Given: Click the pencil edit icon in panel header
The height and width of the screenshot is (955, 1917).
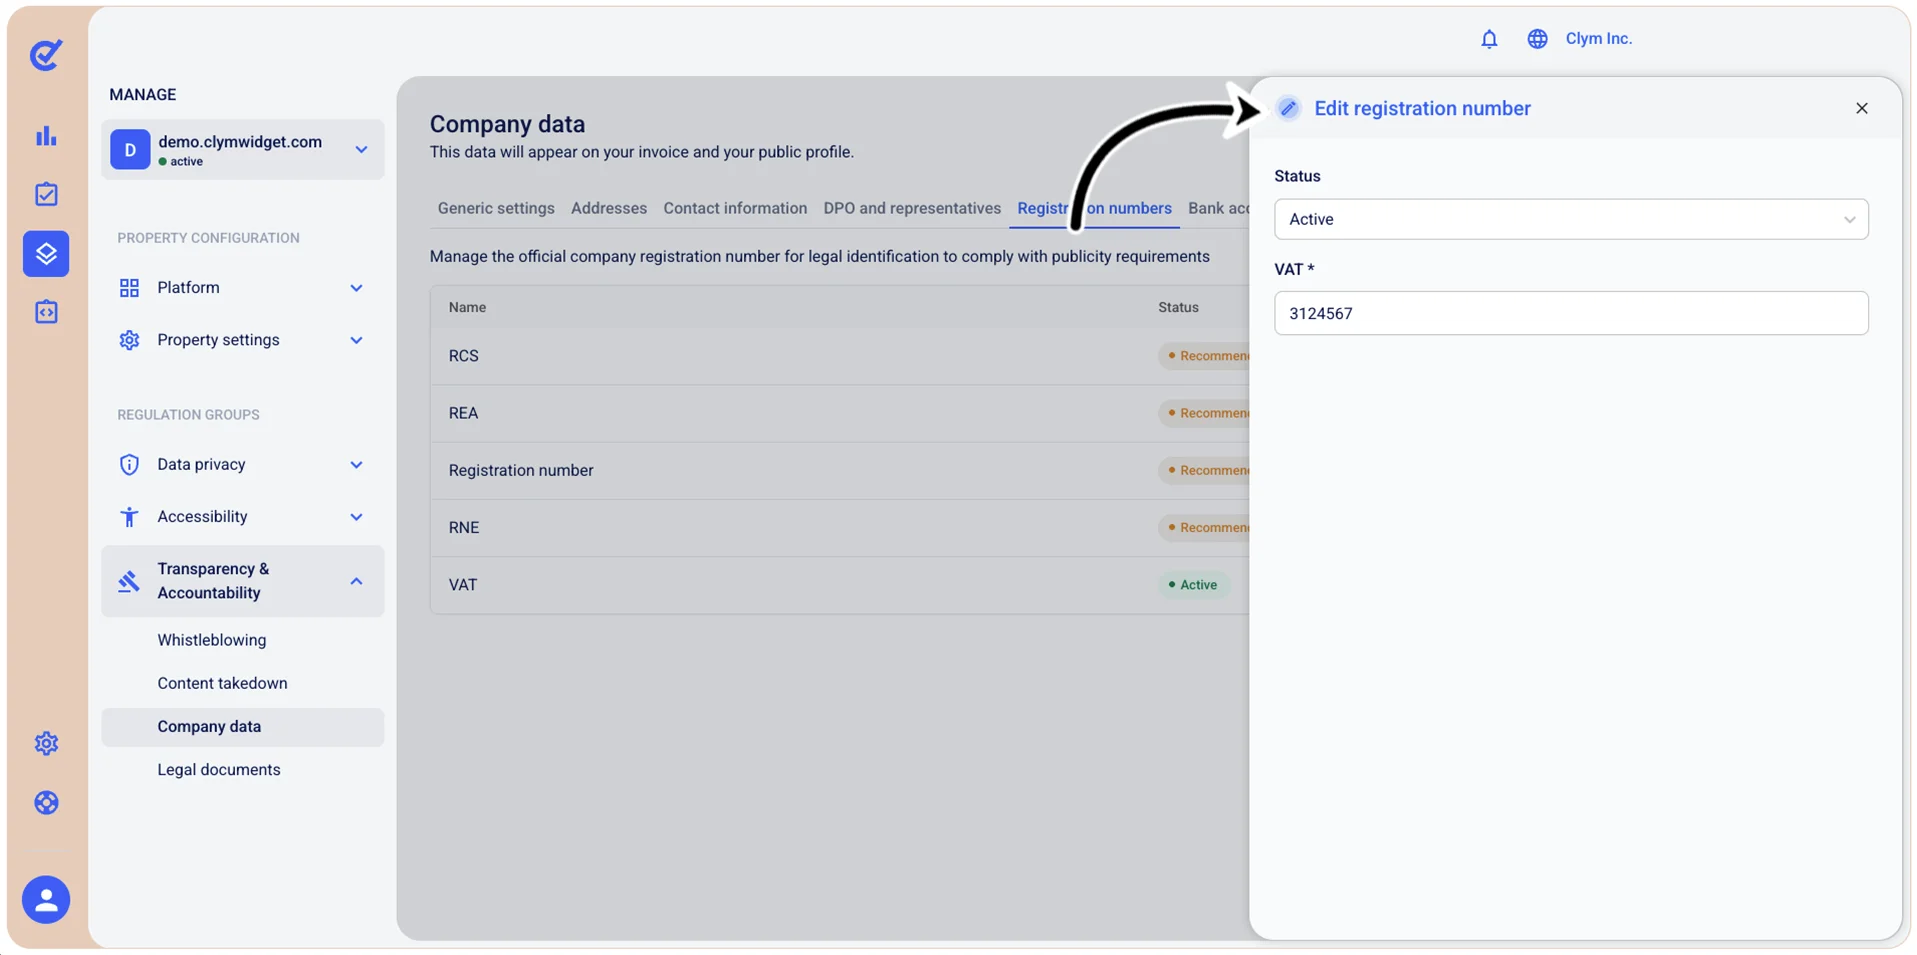Looking at the screenshot, I should [x=1288, y=108].
